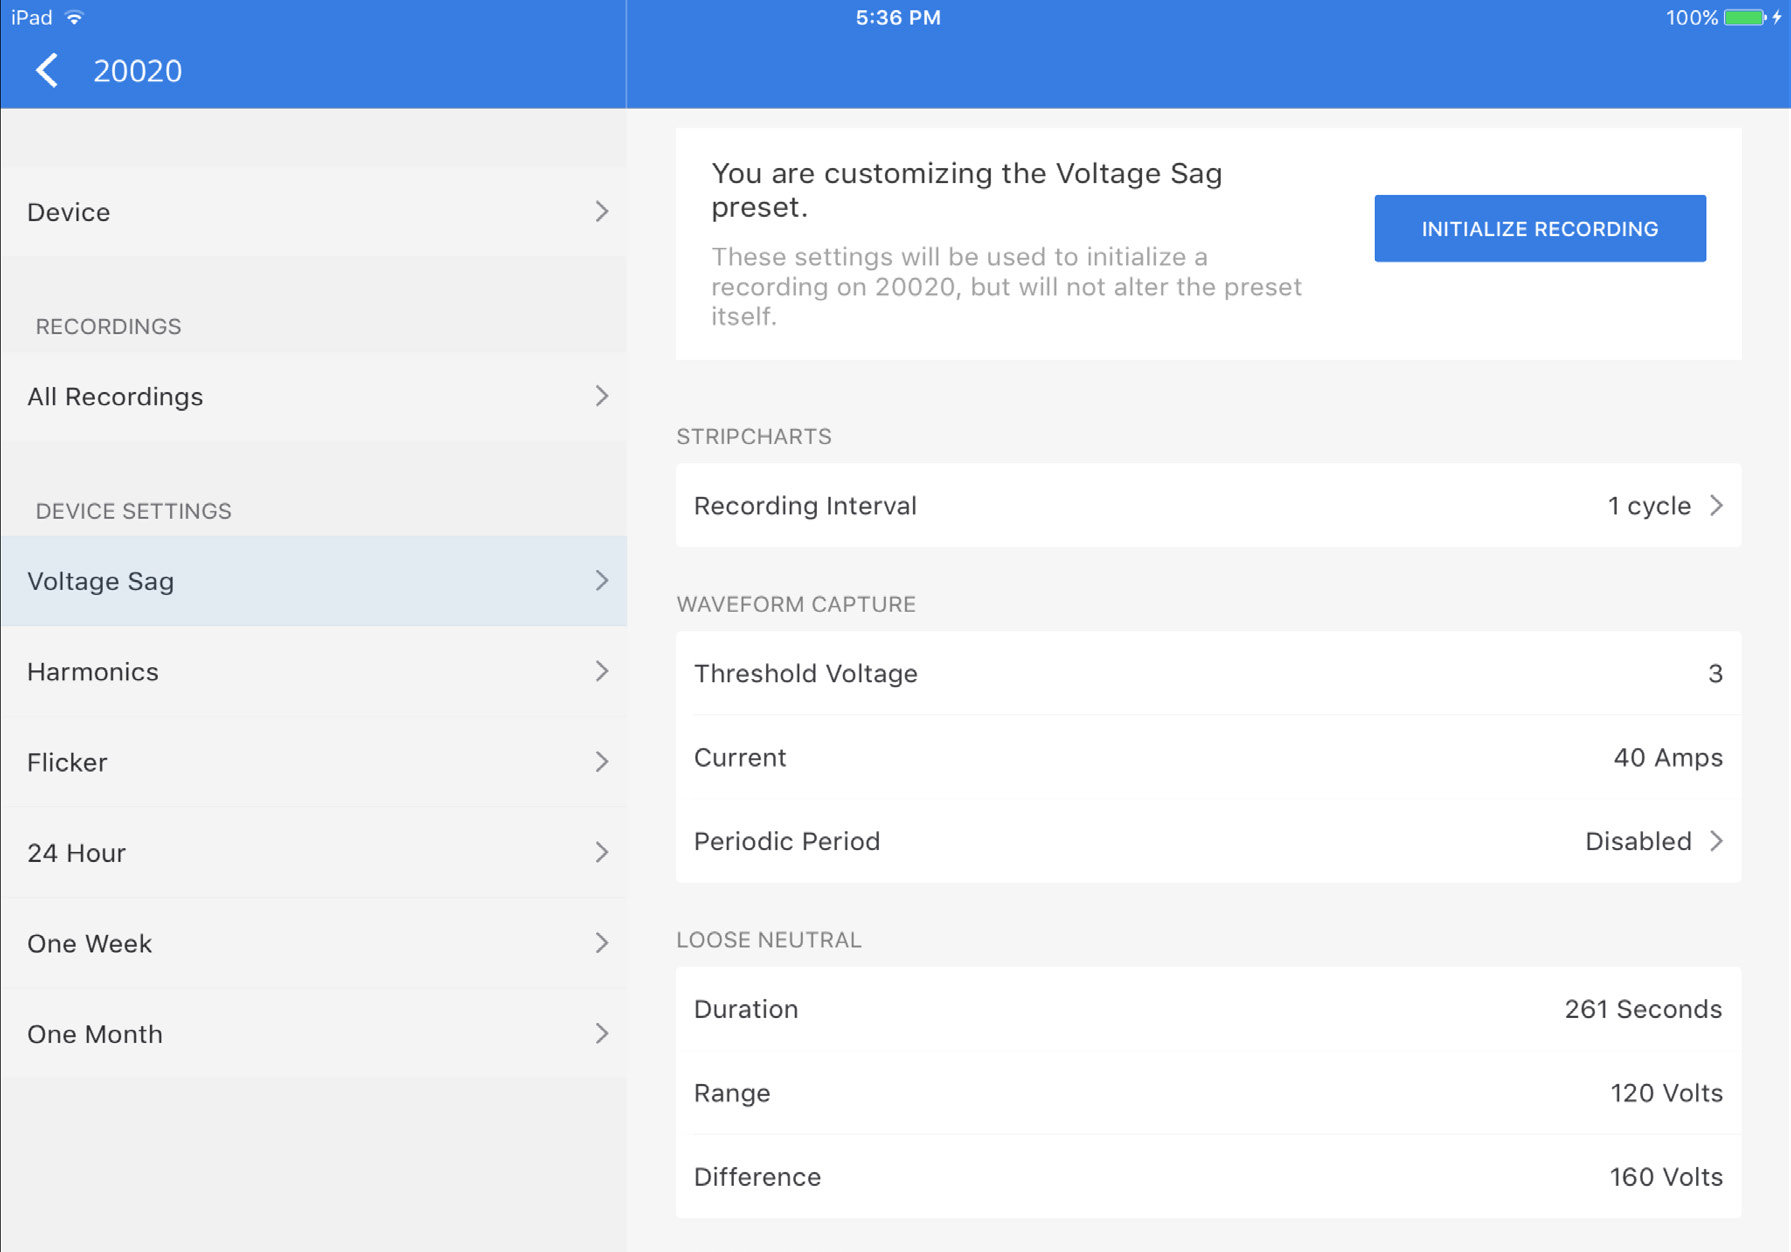This screenshot has height=1252, width=1791.
Task: Tap the Range setting showing 120 Volts
Action: point(1200,1092)
